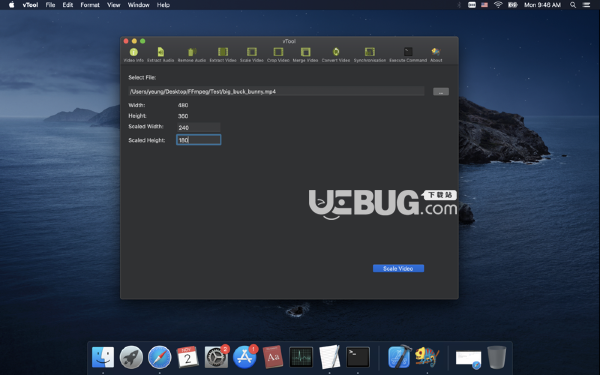Open the Edit menu
This screenshot has height=375, width=600.
point(68,5)
